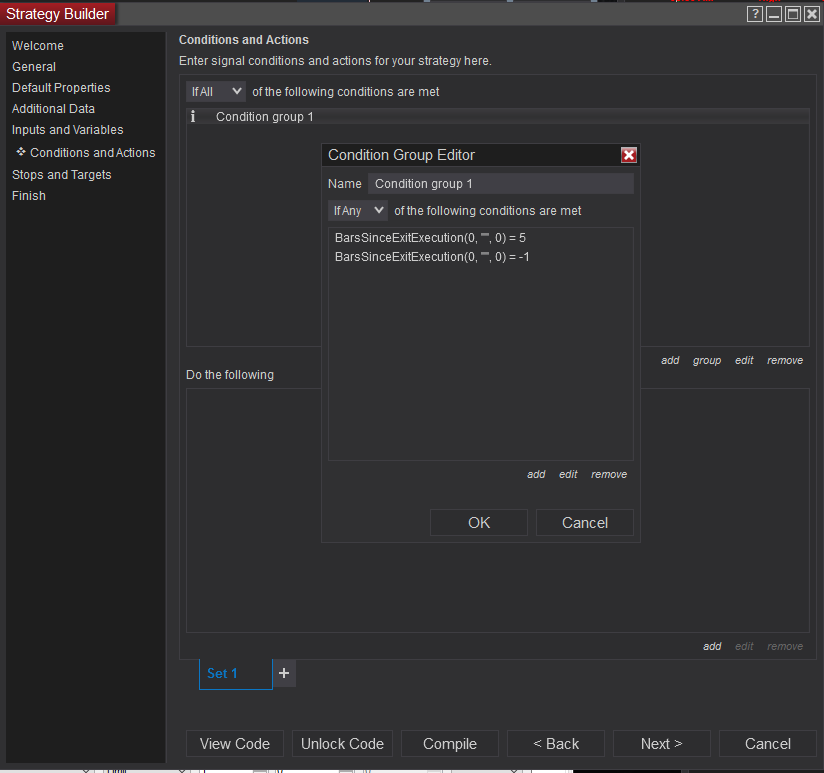Edit the group Name field

click(x=501, y=184)
